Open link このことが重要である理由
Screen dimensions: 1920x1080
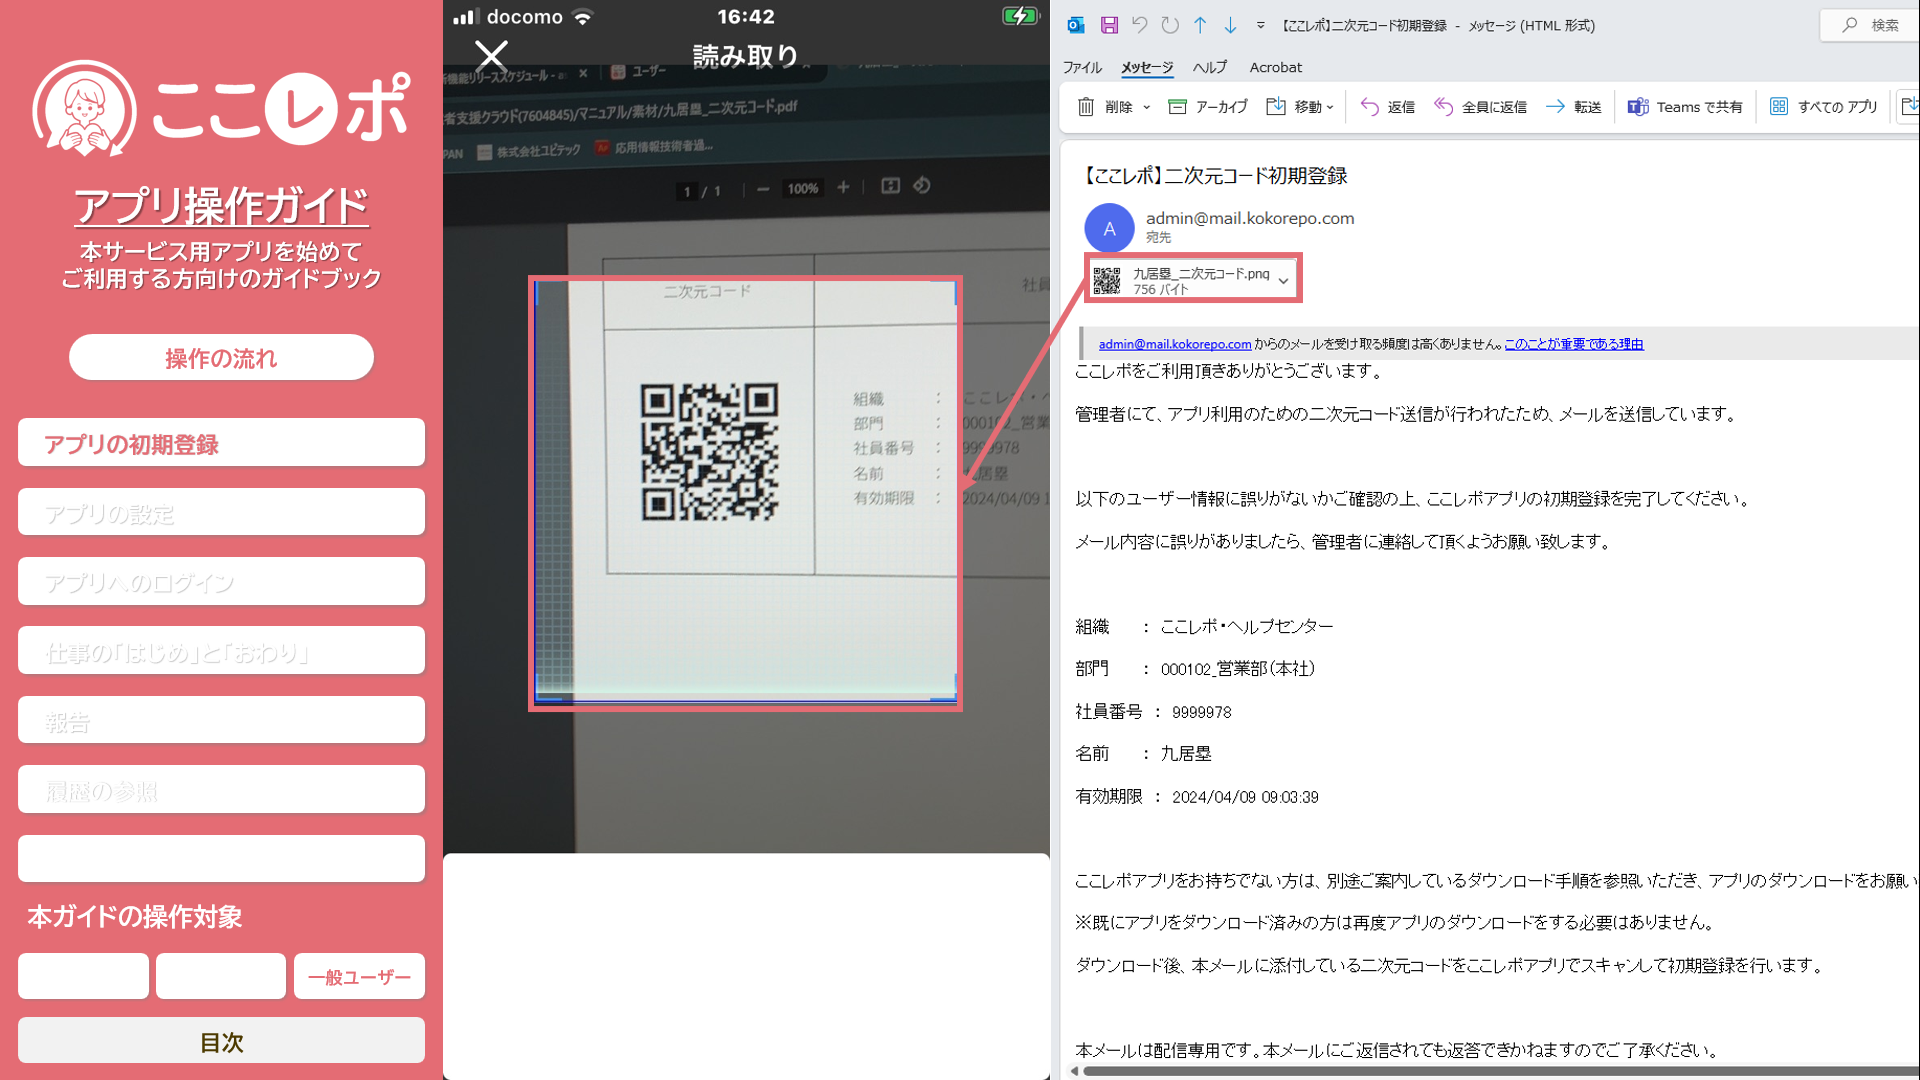tap(1573, 344)
